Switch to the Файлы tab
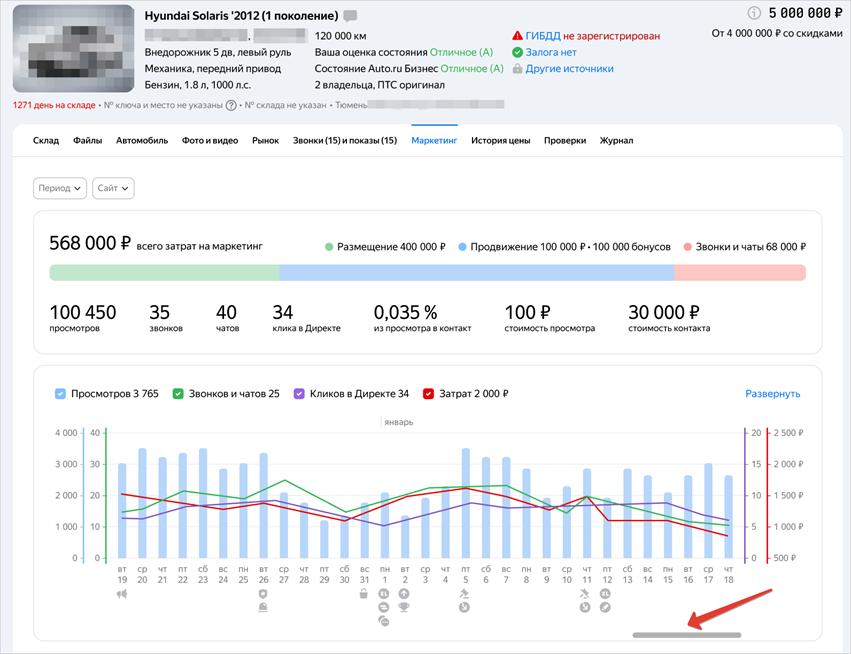 point(87,141)
